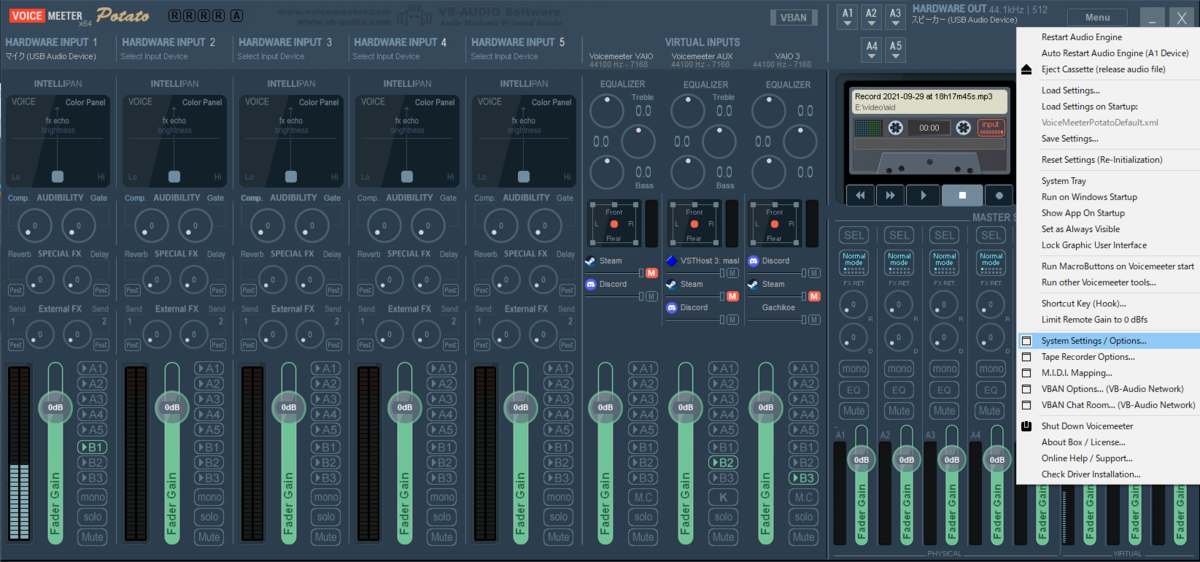Click the Discord icon under Voicemeeter AUX
The image size is (1200, 562).
point(671,307)
